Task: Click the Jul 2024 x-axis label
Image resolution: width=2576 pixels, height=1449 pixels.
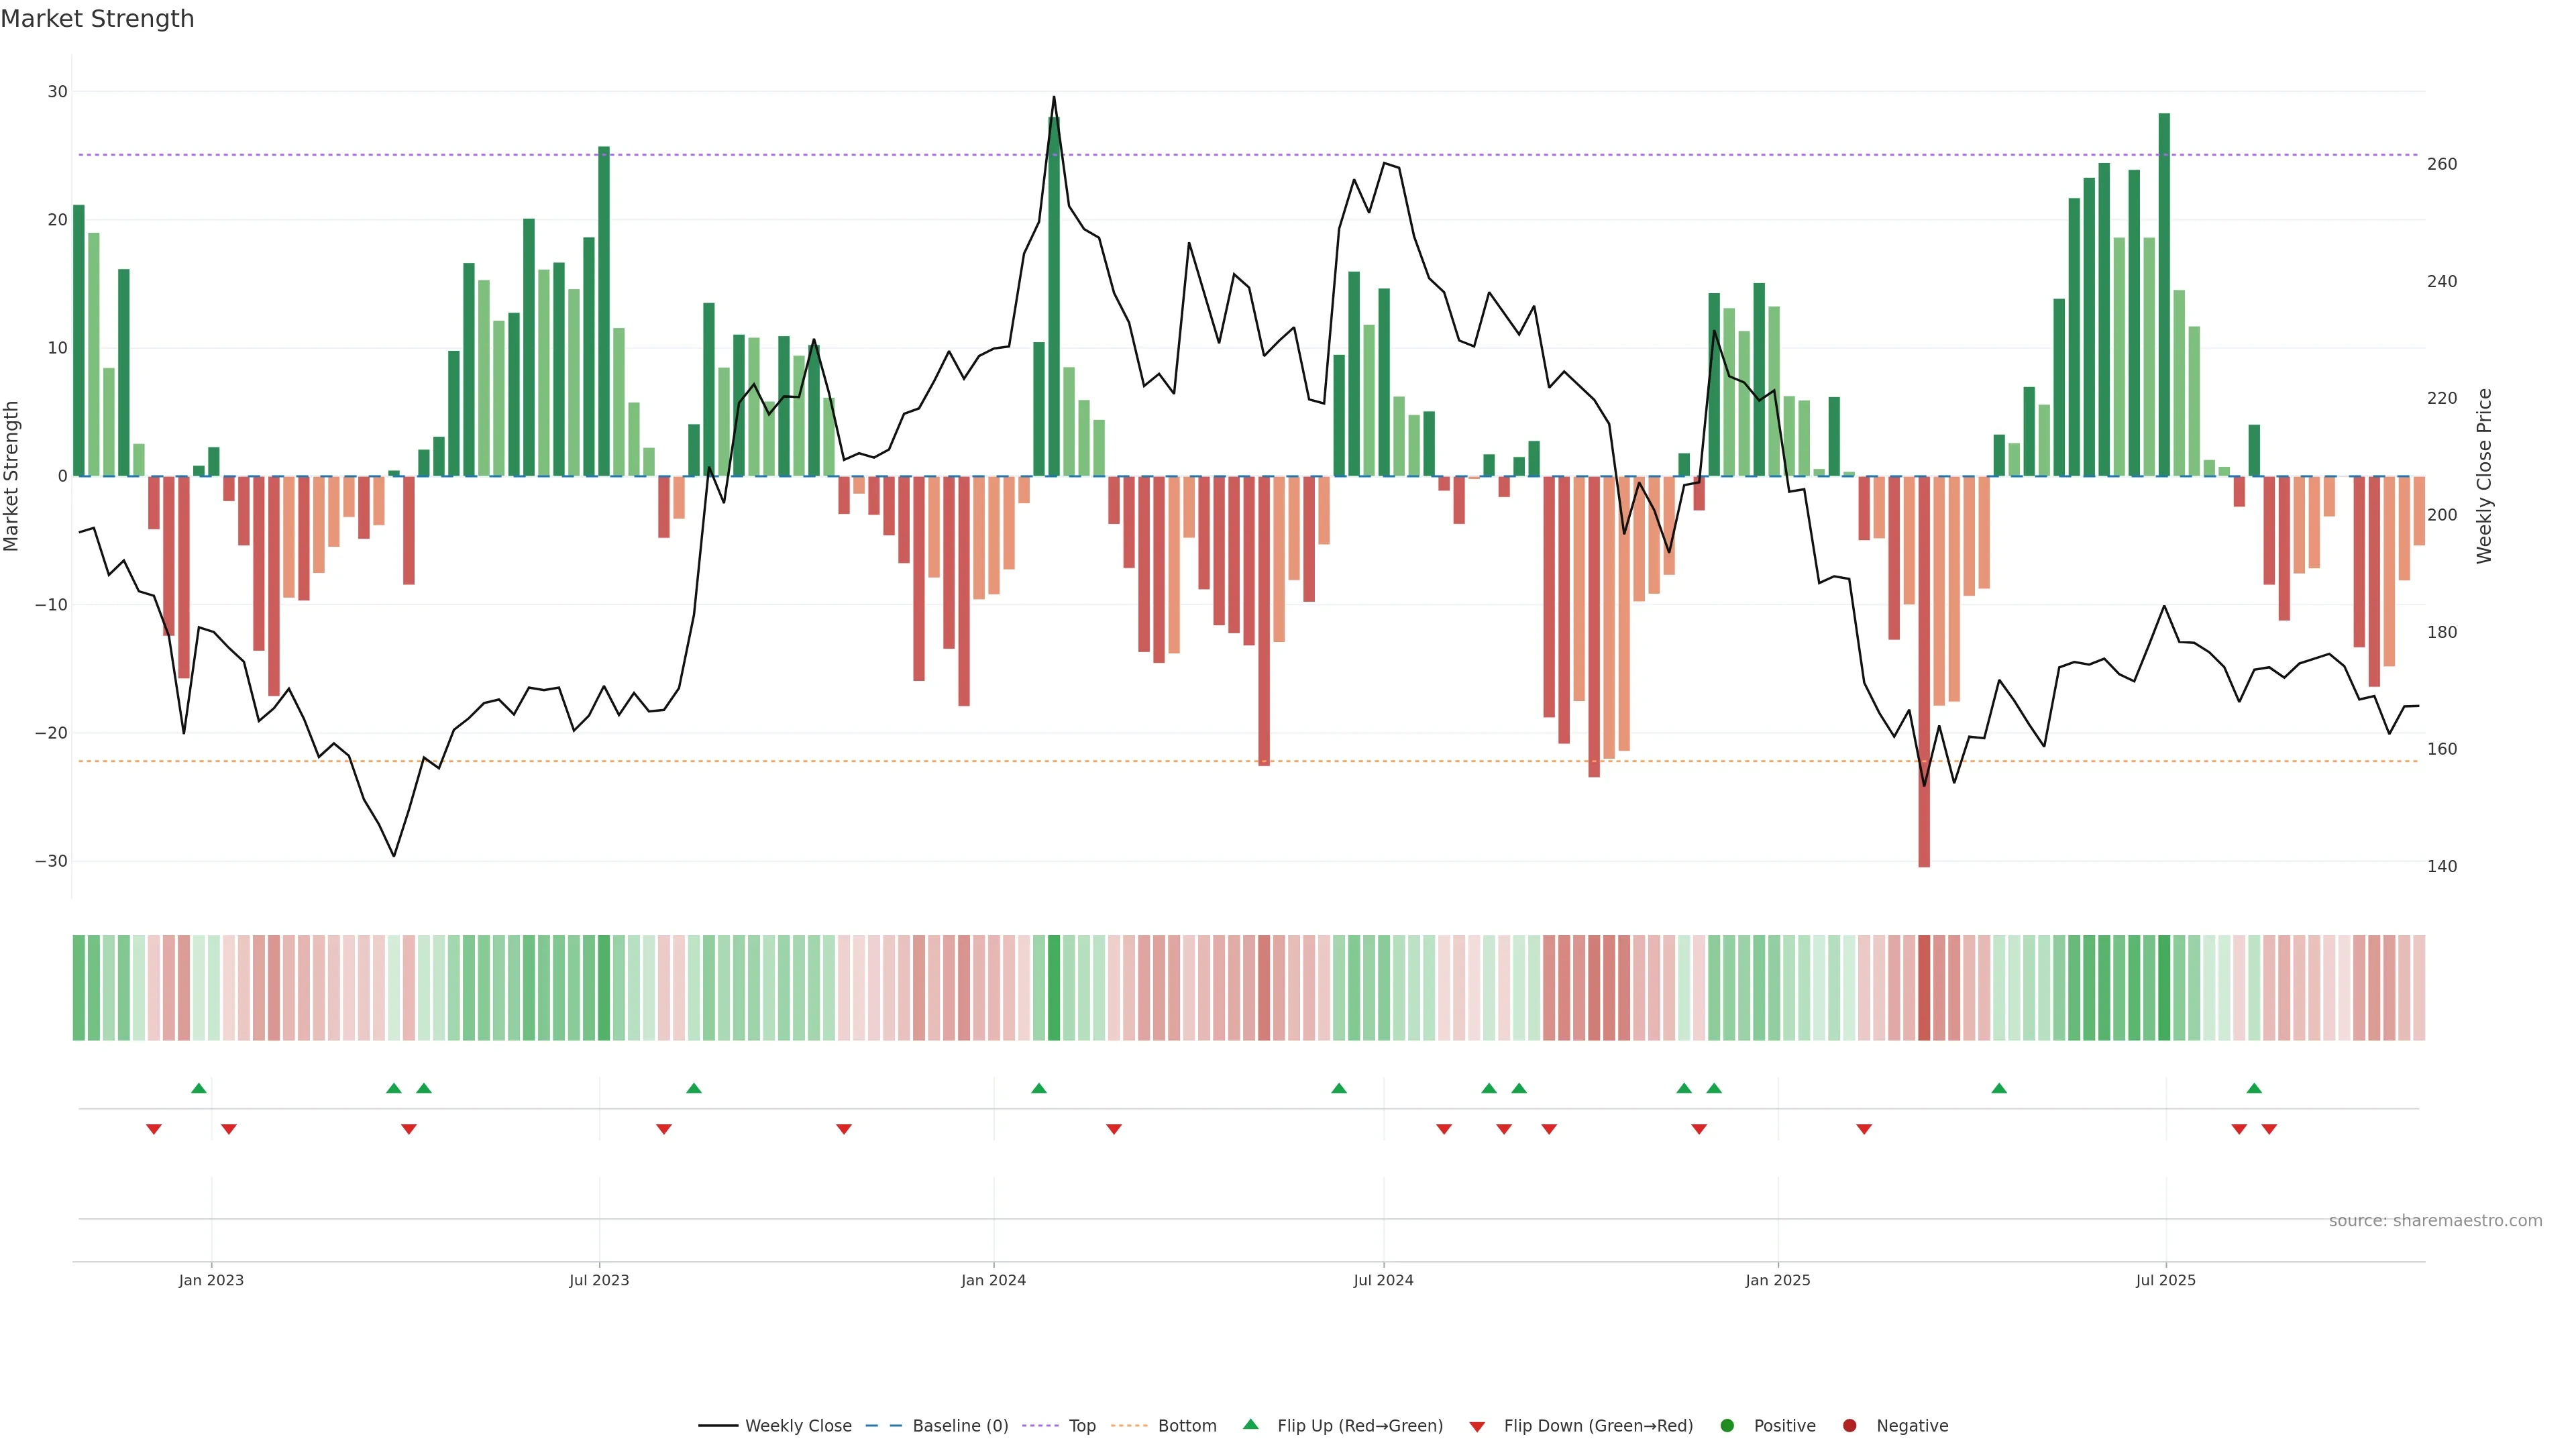Action: [1383, 1280]
